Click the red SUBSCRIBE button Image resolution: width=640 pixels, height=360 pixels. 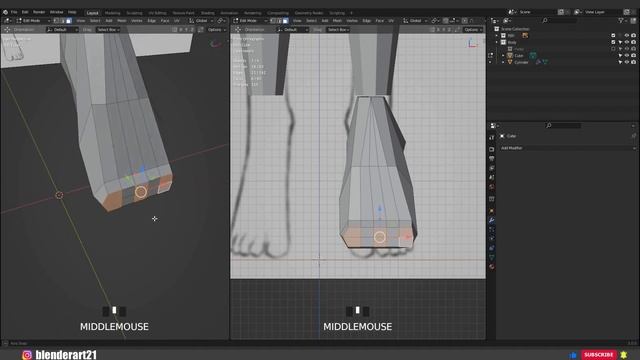click(598, 355)
